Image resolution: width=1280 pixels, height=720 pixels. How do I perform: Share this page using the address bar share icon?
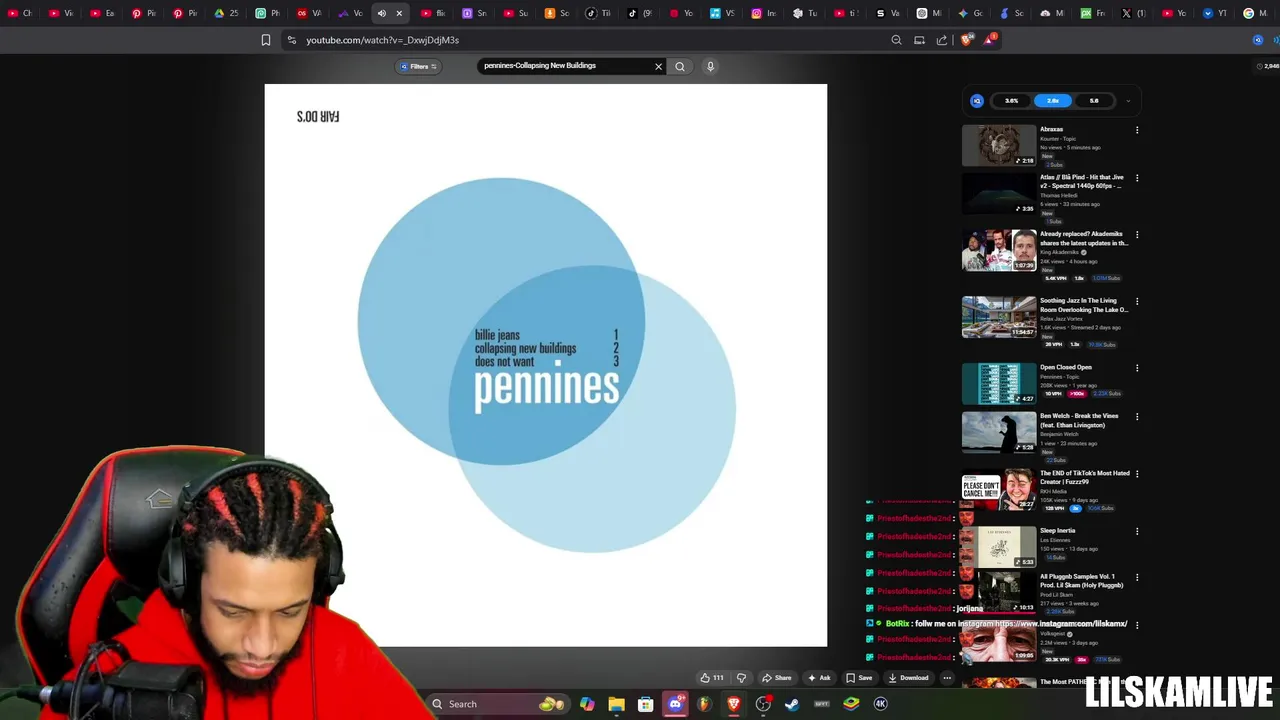pyautogui.click(x=942, y=40)
